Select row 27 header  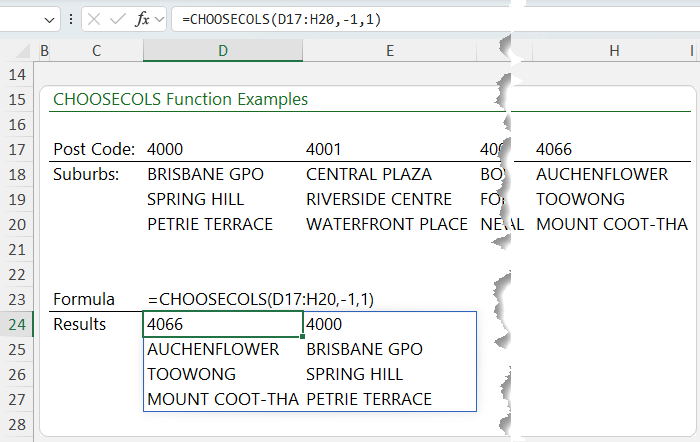(x=17, y=399)
